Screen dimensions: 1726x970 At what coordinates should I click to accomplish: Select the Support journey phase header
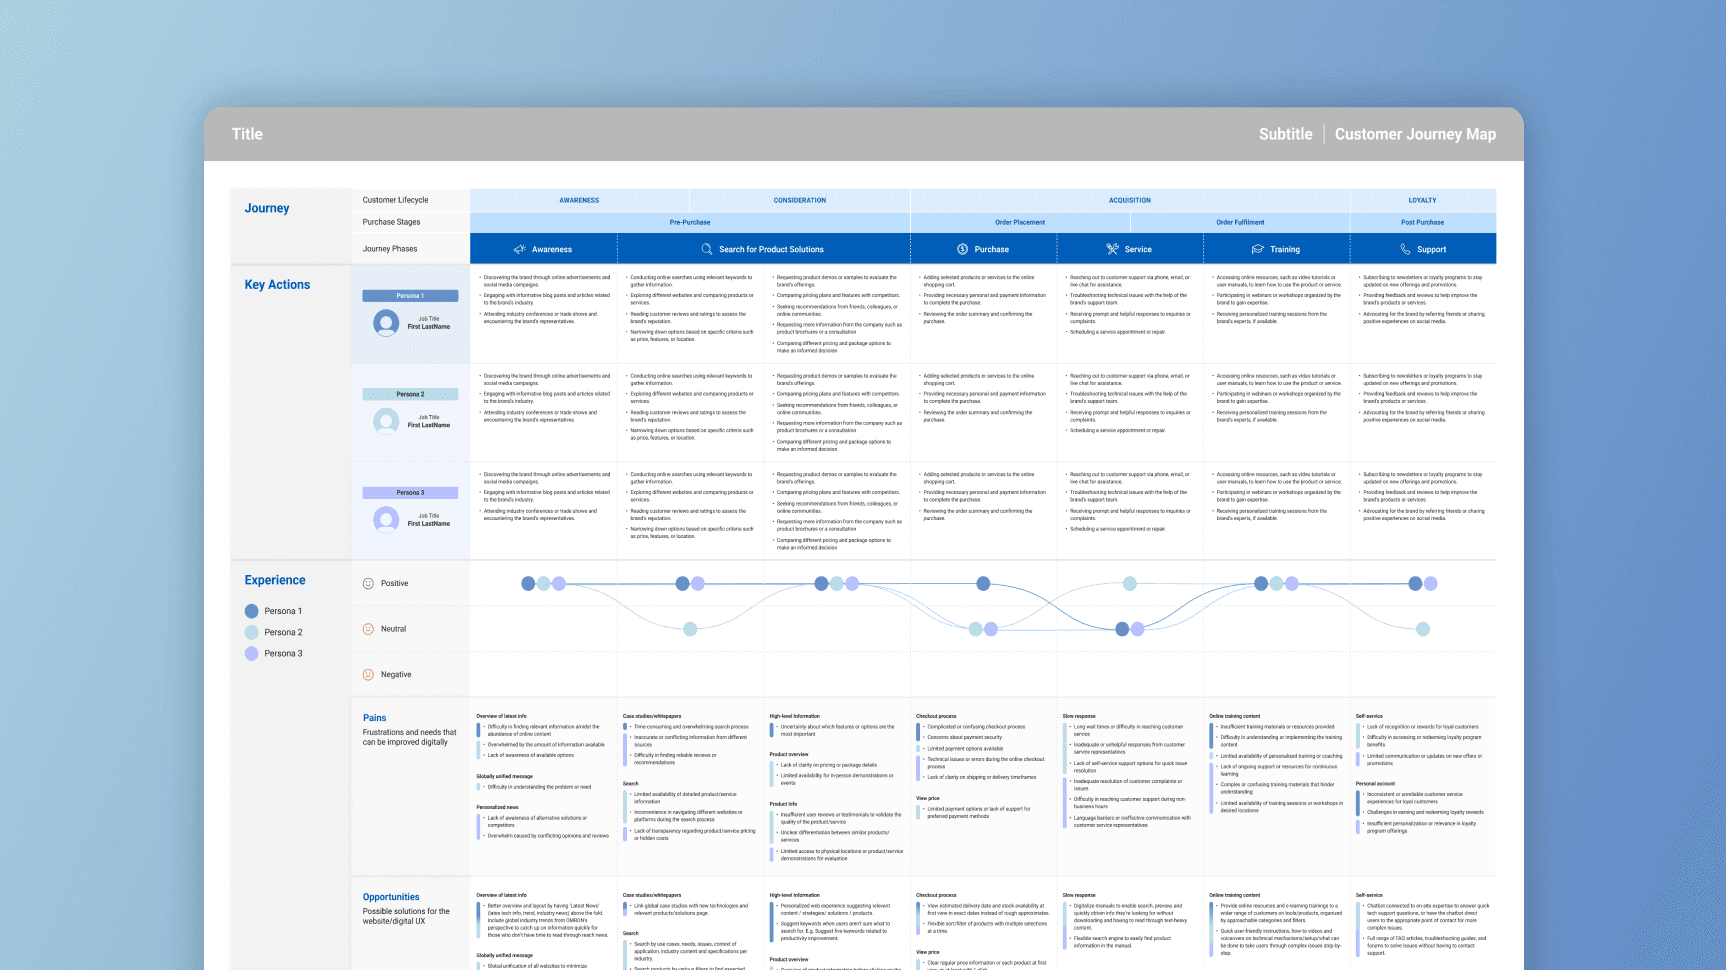(1423, 249)
